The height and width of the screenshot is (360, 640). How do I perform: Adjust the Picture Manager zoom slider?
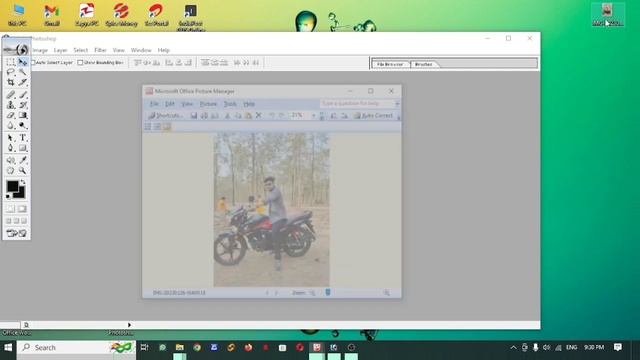(328, 292)
